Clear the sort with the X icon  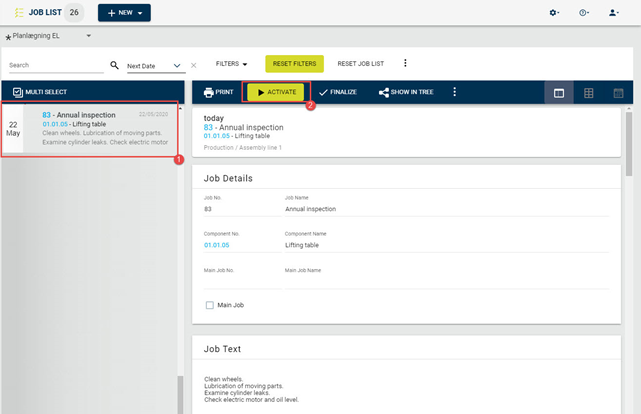pos(194,65)
